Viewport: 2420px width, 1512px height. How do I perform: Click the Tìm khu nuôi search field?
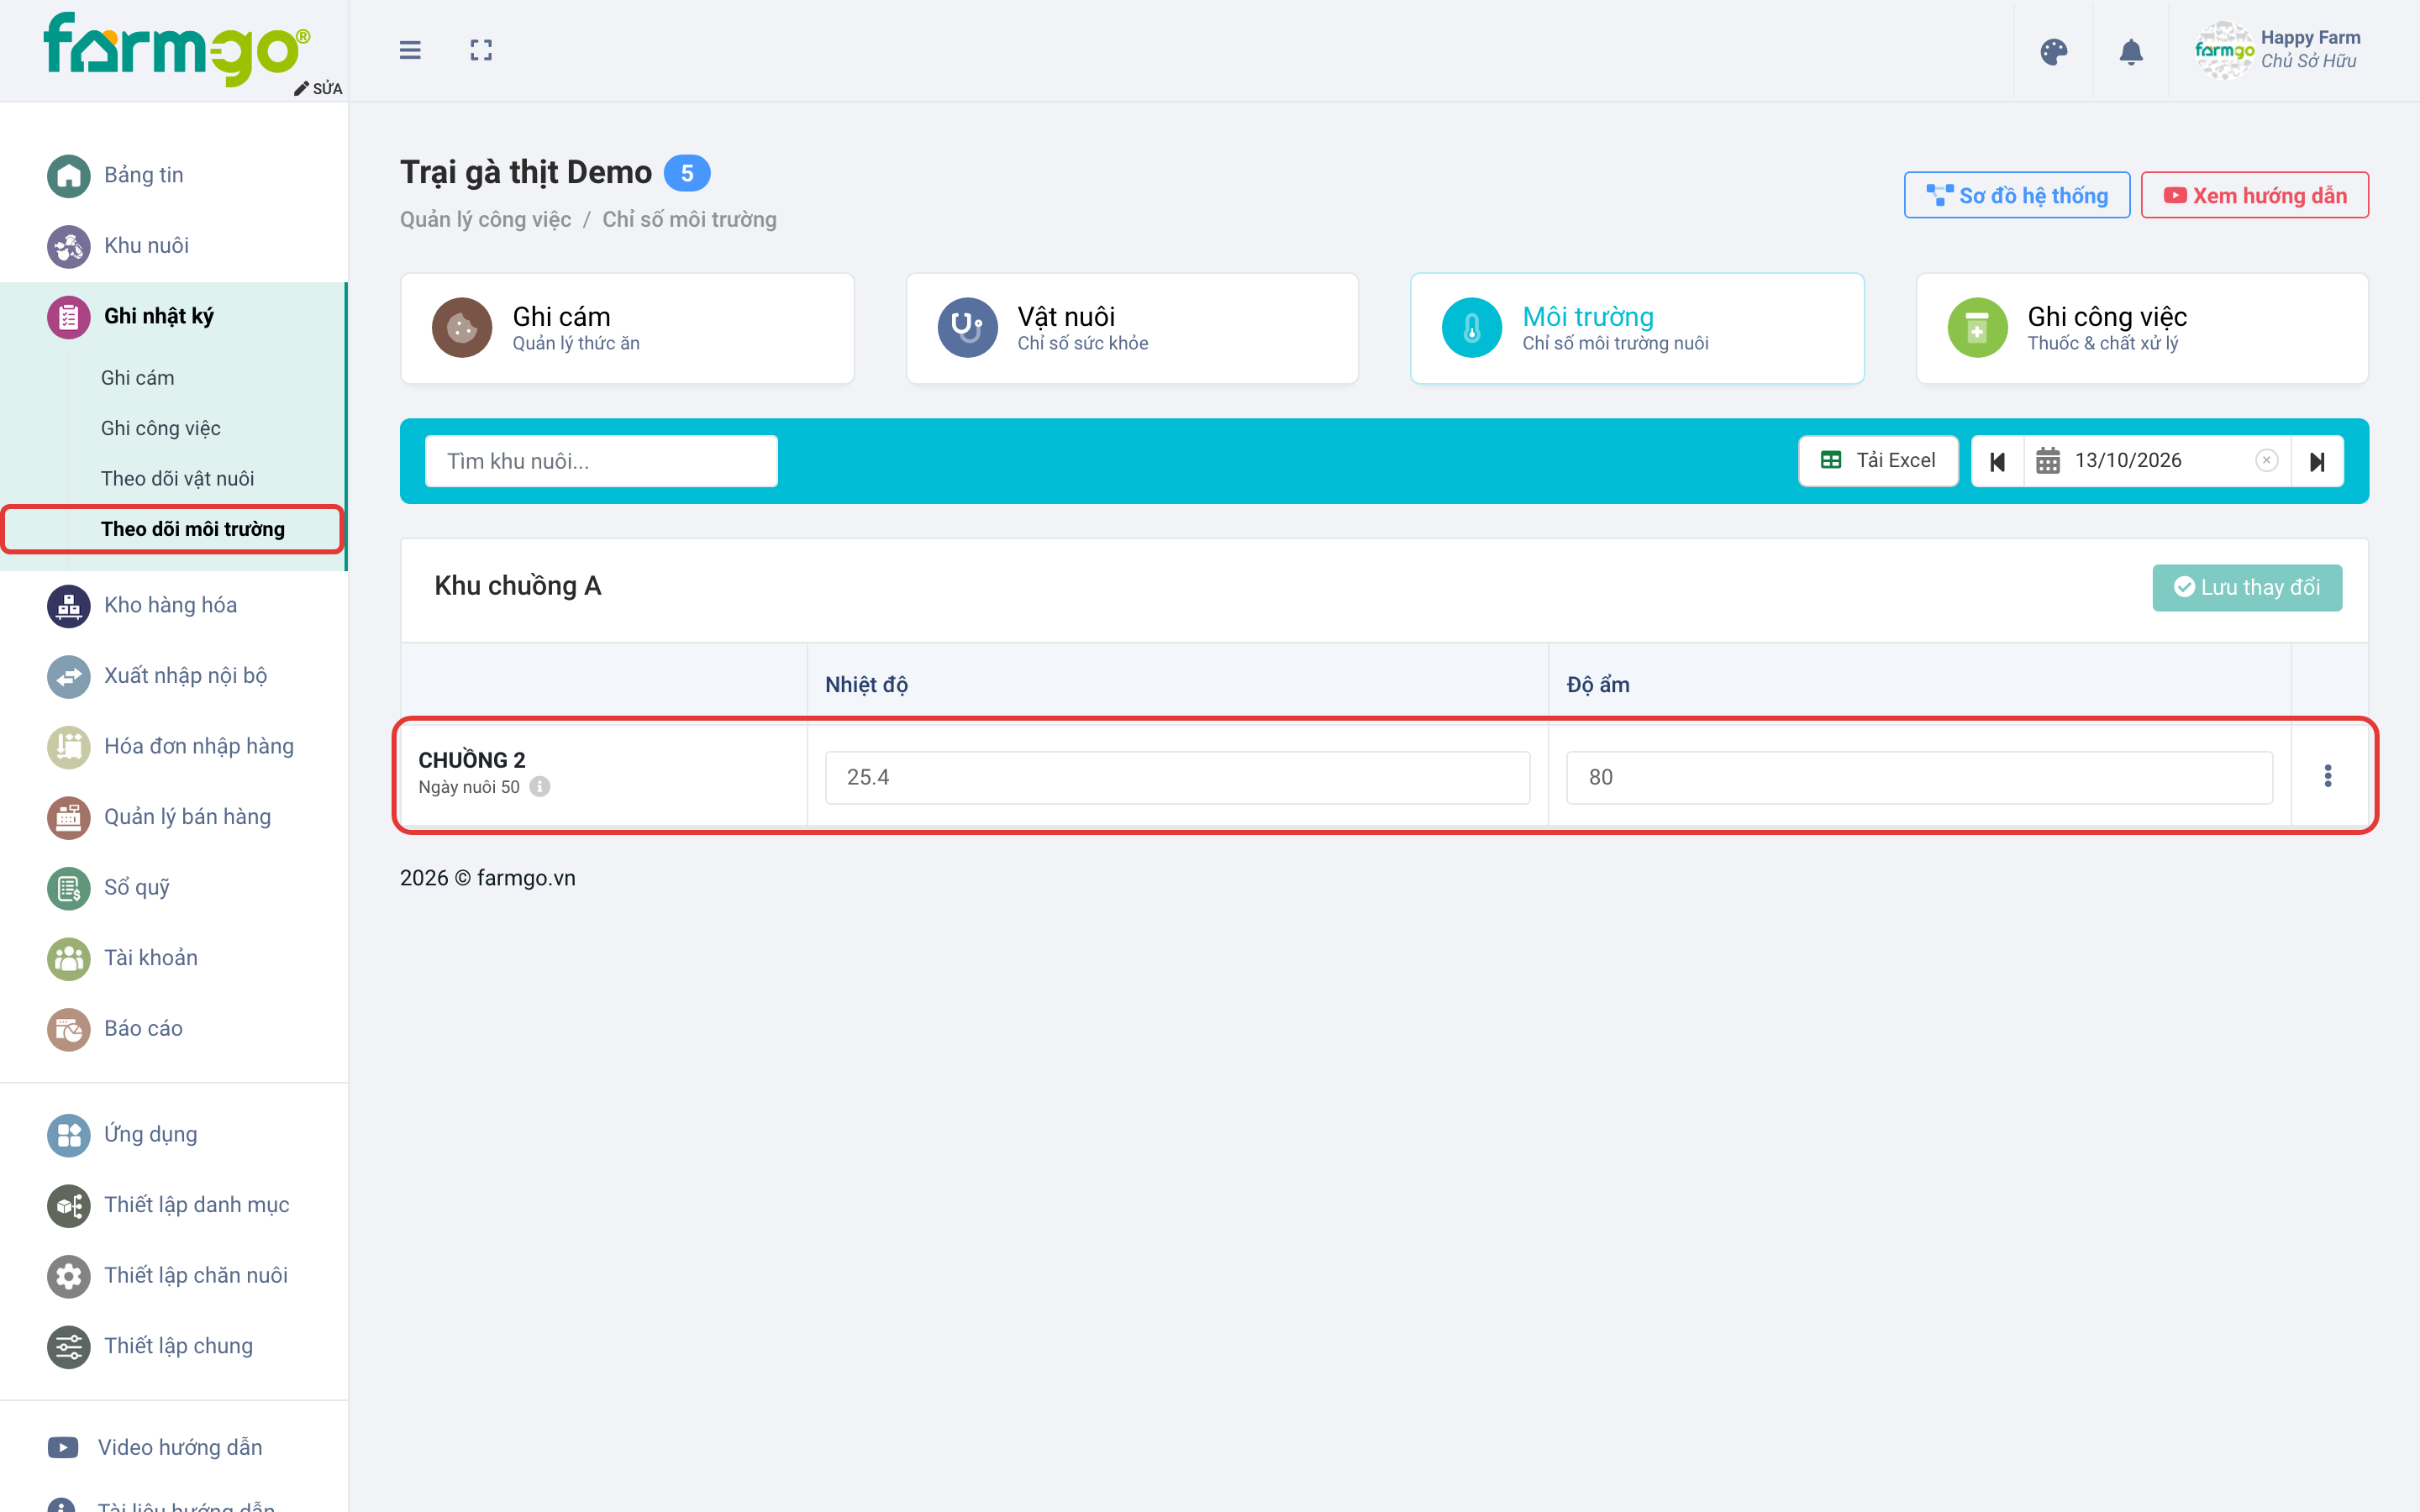[x=601, y=461]
